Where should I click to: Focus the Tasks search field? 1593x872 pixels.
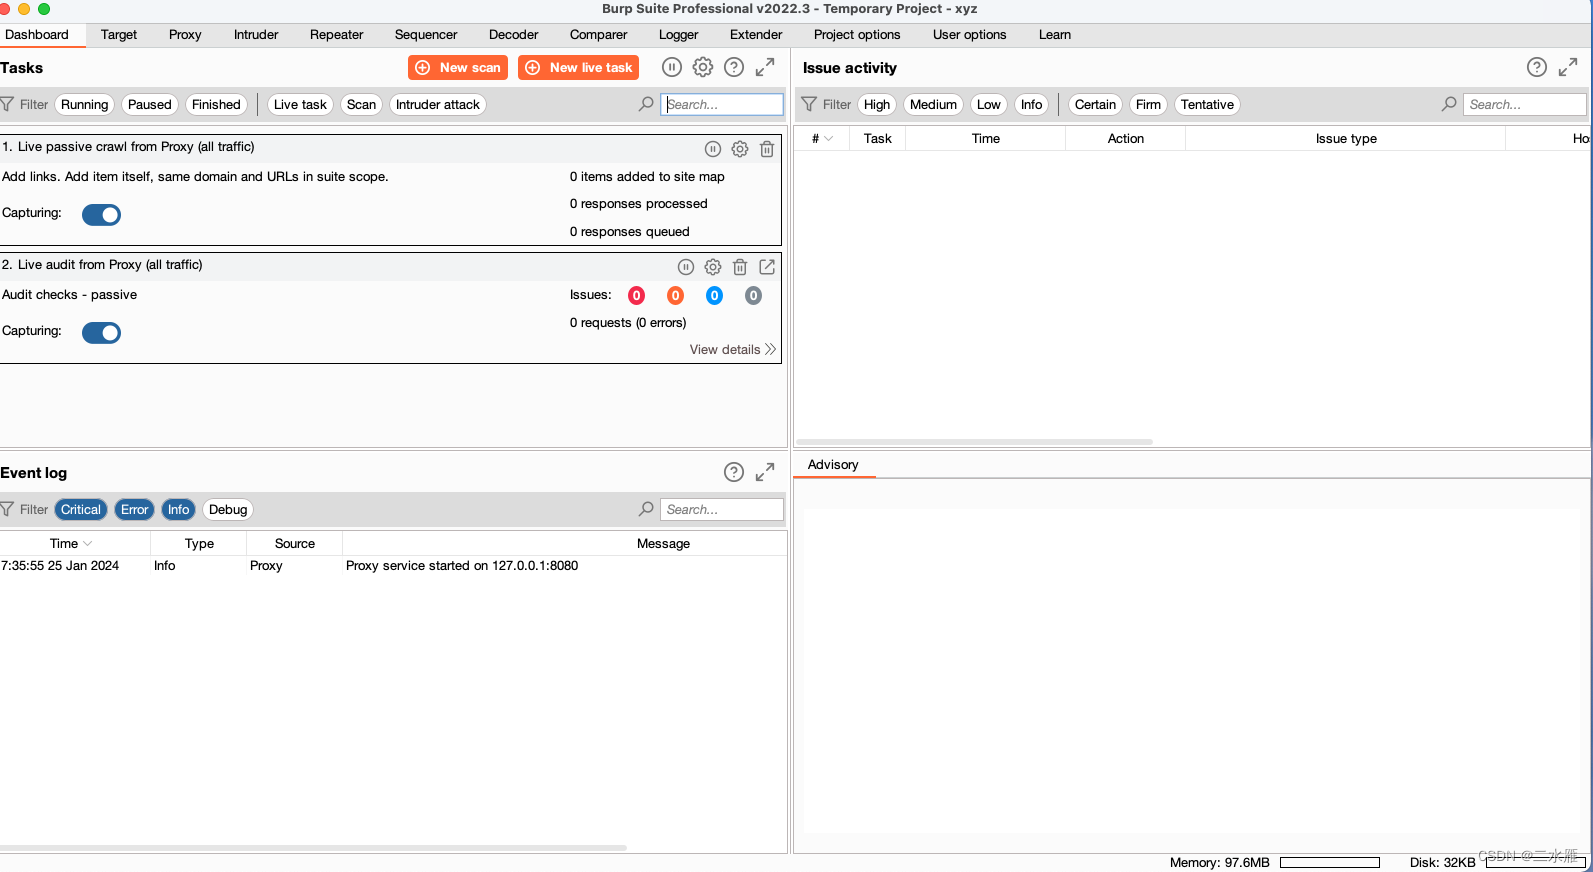tap(722, 104)
